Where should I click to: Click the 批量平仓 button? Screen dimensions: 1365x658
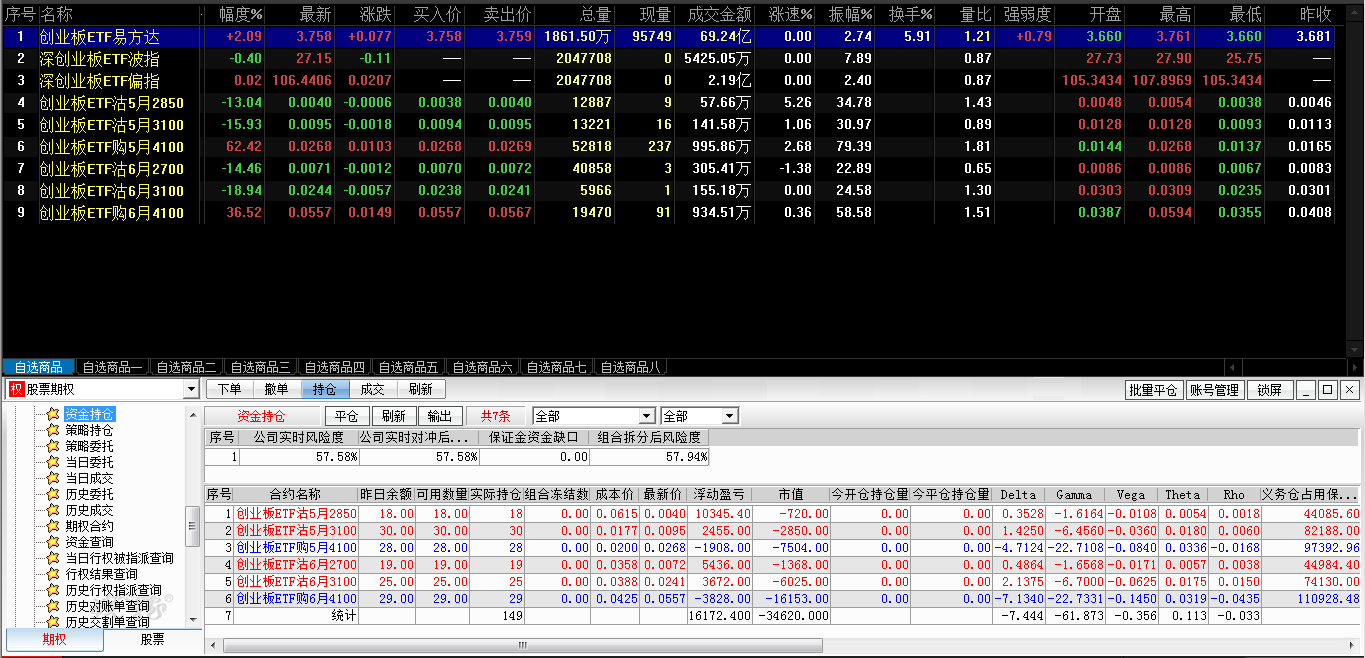(1153, 390)
